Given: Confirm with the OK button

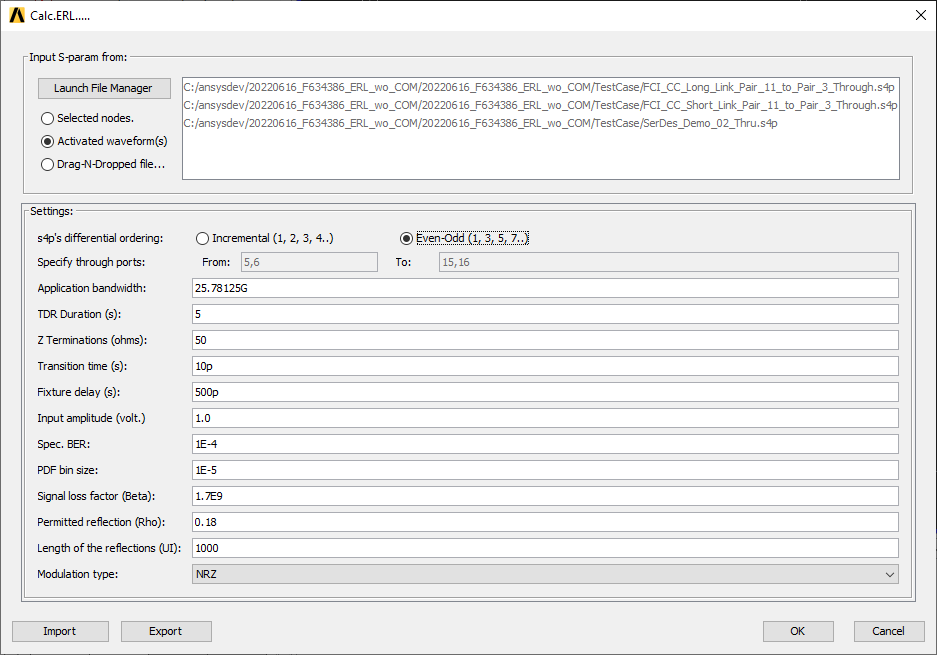Looking at the screenshot, I should 798,632.
